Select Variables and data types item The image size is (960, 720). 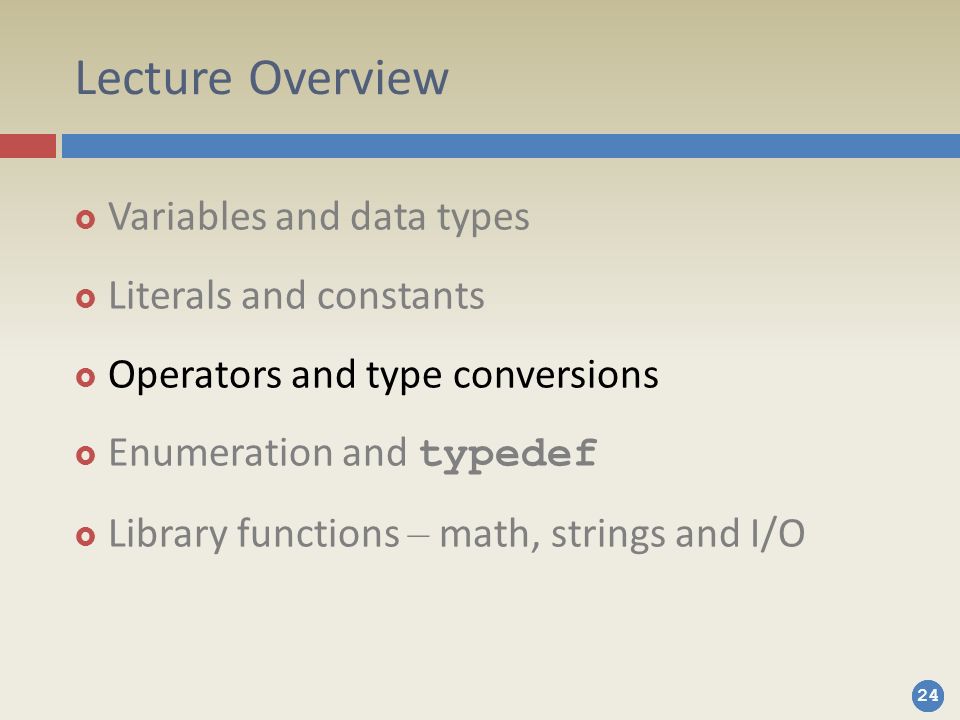(318, 217)
